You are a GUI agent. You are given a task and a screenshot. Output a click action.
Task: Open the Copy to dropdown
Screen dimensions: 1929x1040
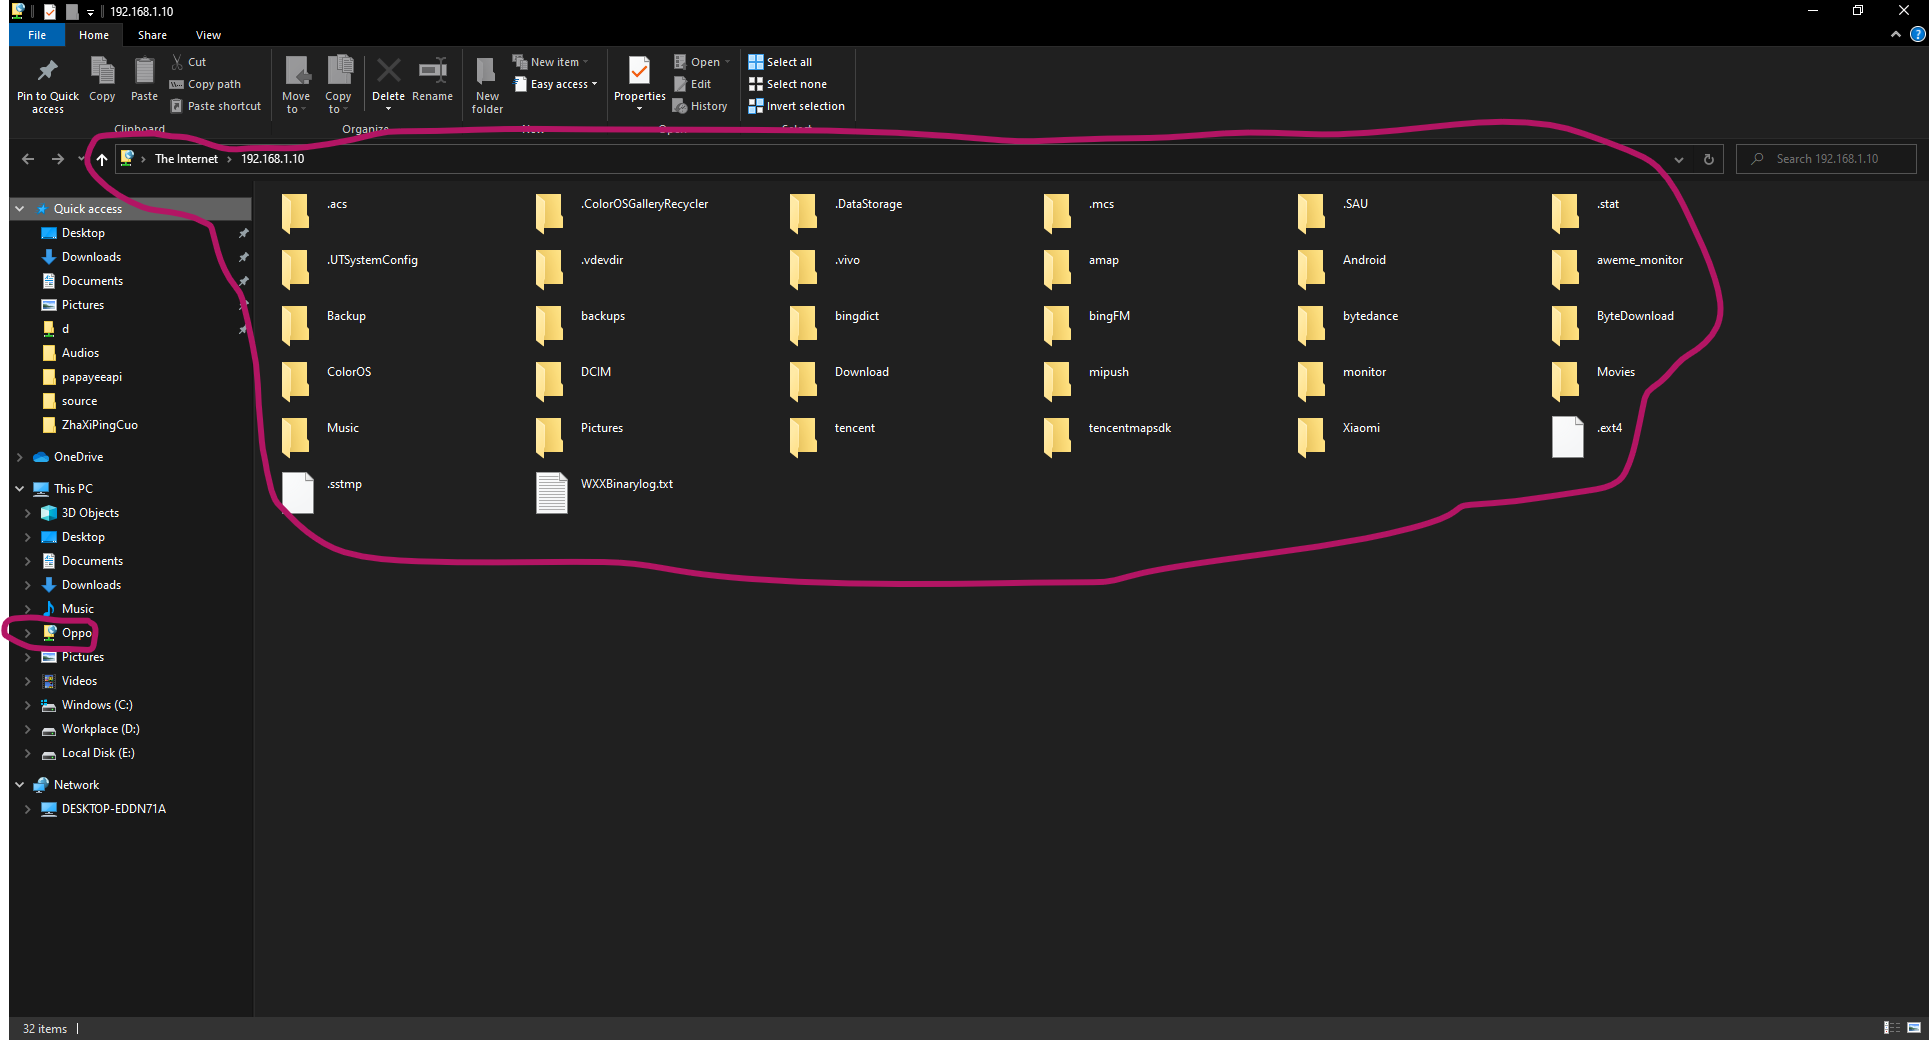pos(338,85)
